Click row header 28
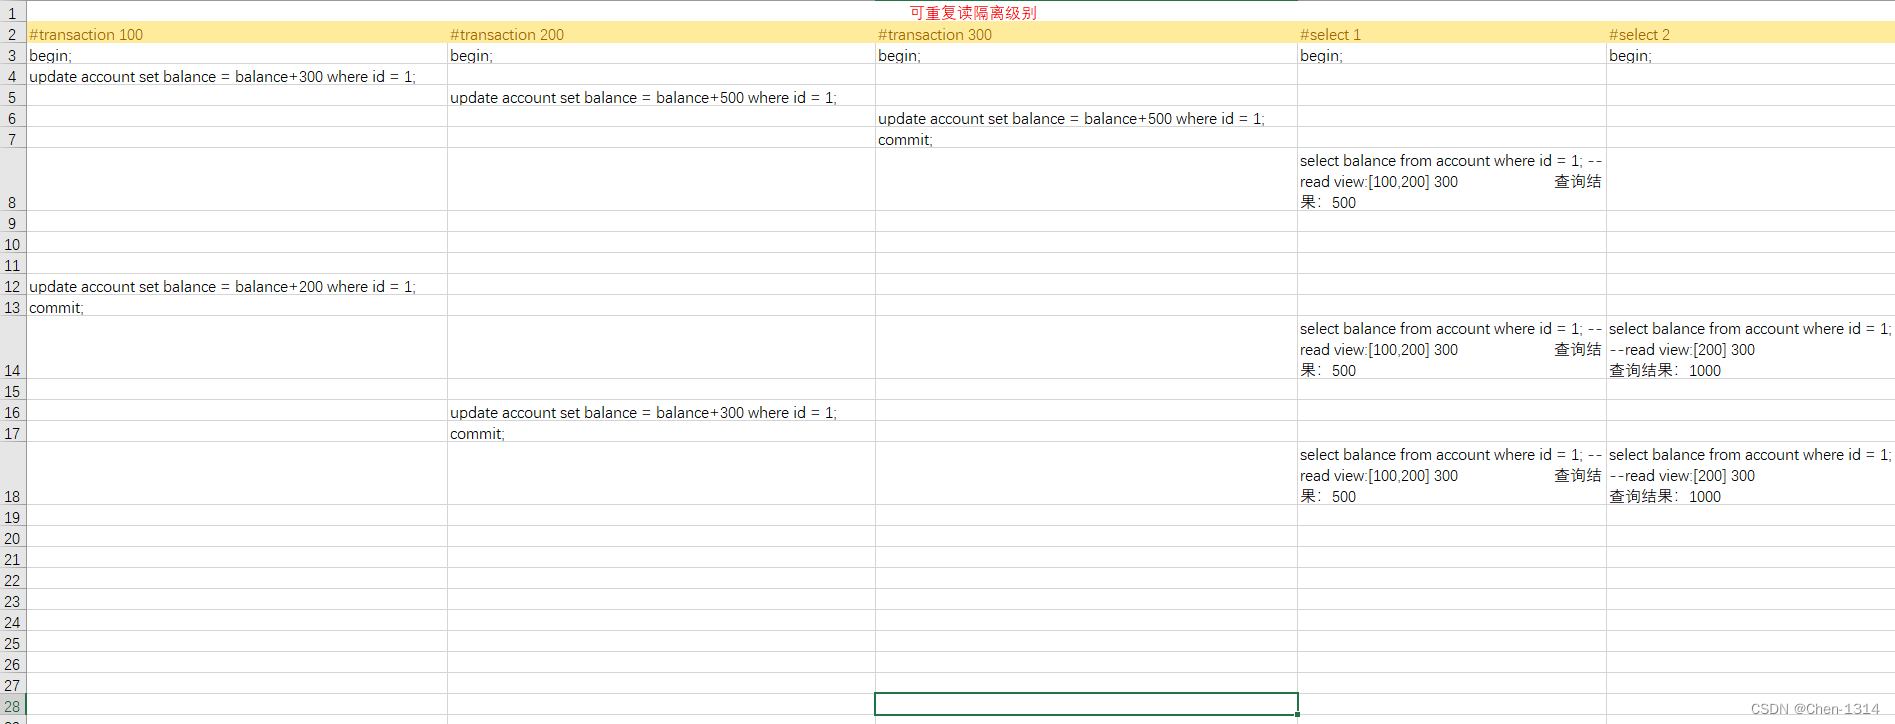Screen dimensions: 1895x724 (12, 705)
